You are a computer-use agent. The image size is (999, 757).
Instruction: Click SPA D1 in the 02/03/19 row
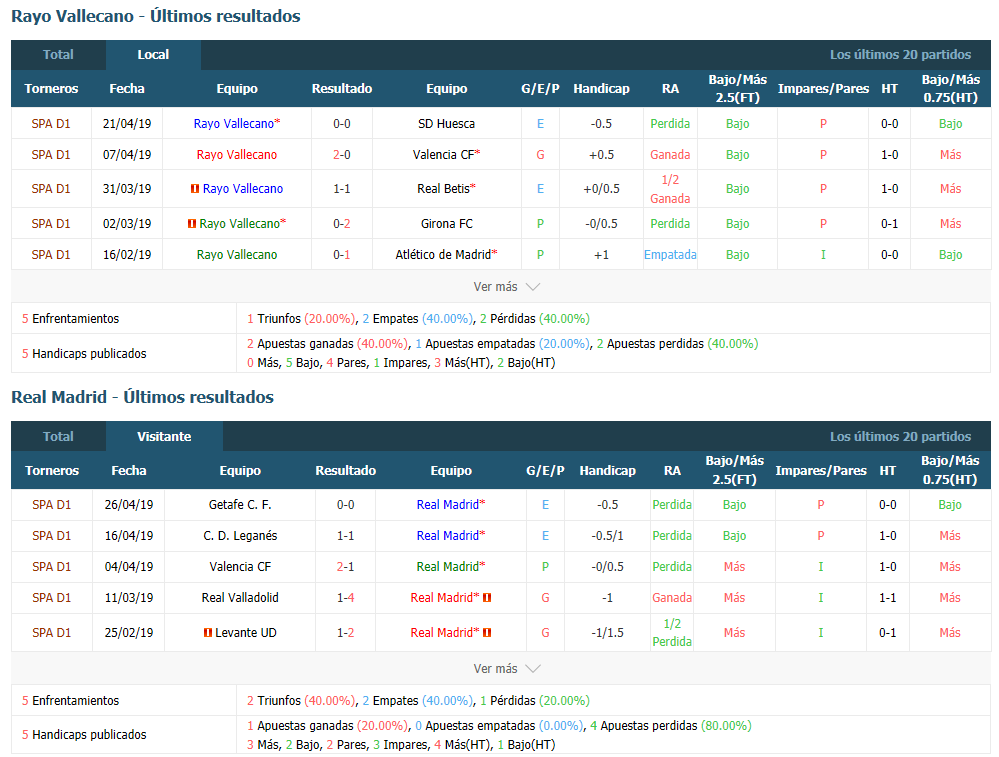coord(51,224)
